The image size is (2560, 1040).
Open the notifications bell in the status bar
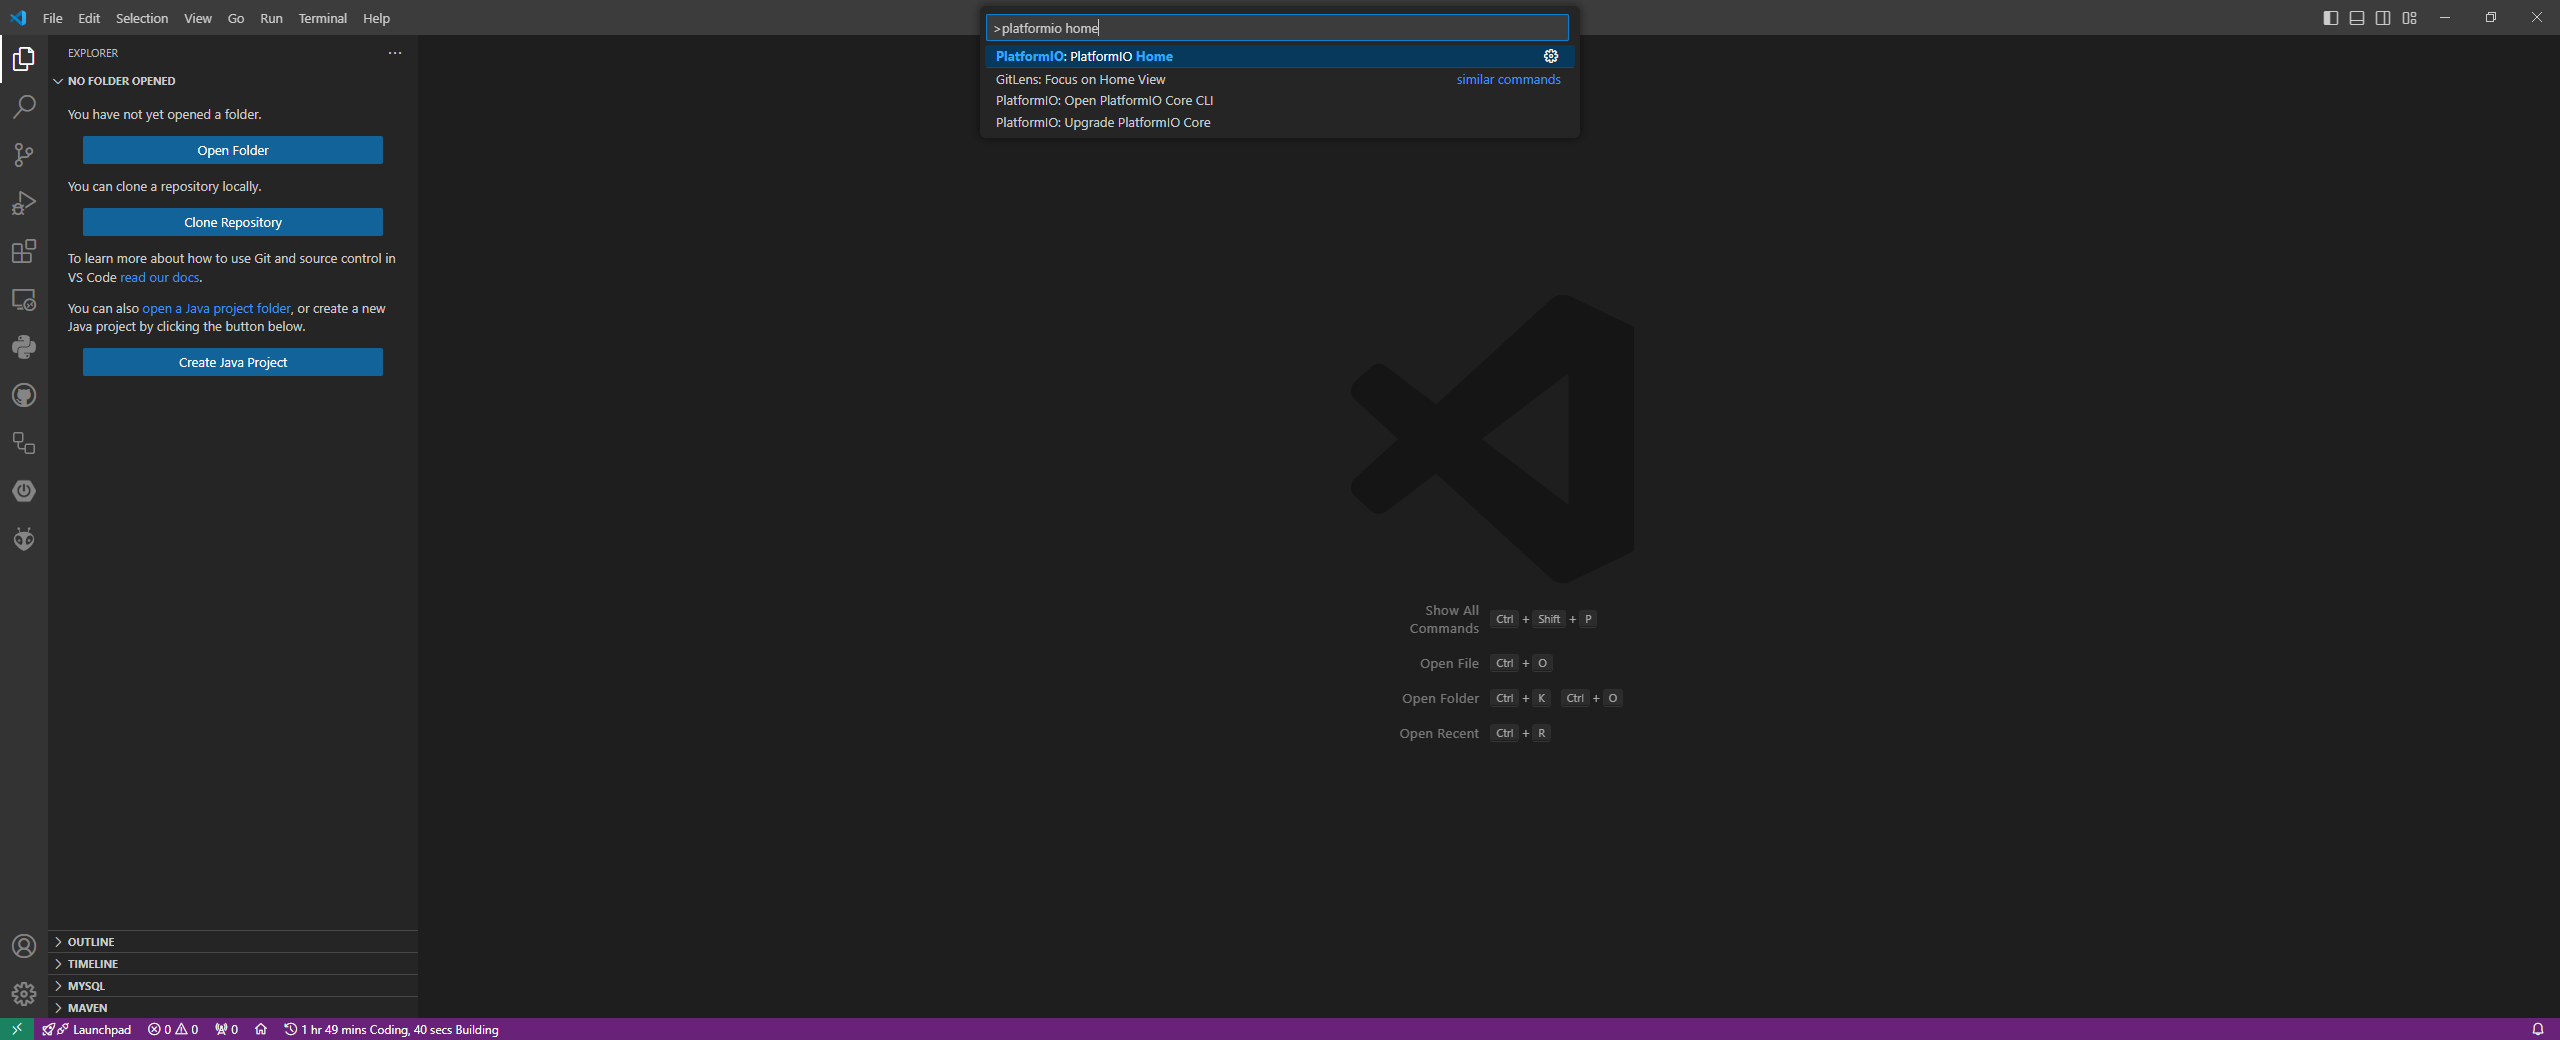click(x=2537, y=1029)
